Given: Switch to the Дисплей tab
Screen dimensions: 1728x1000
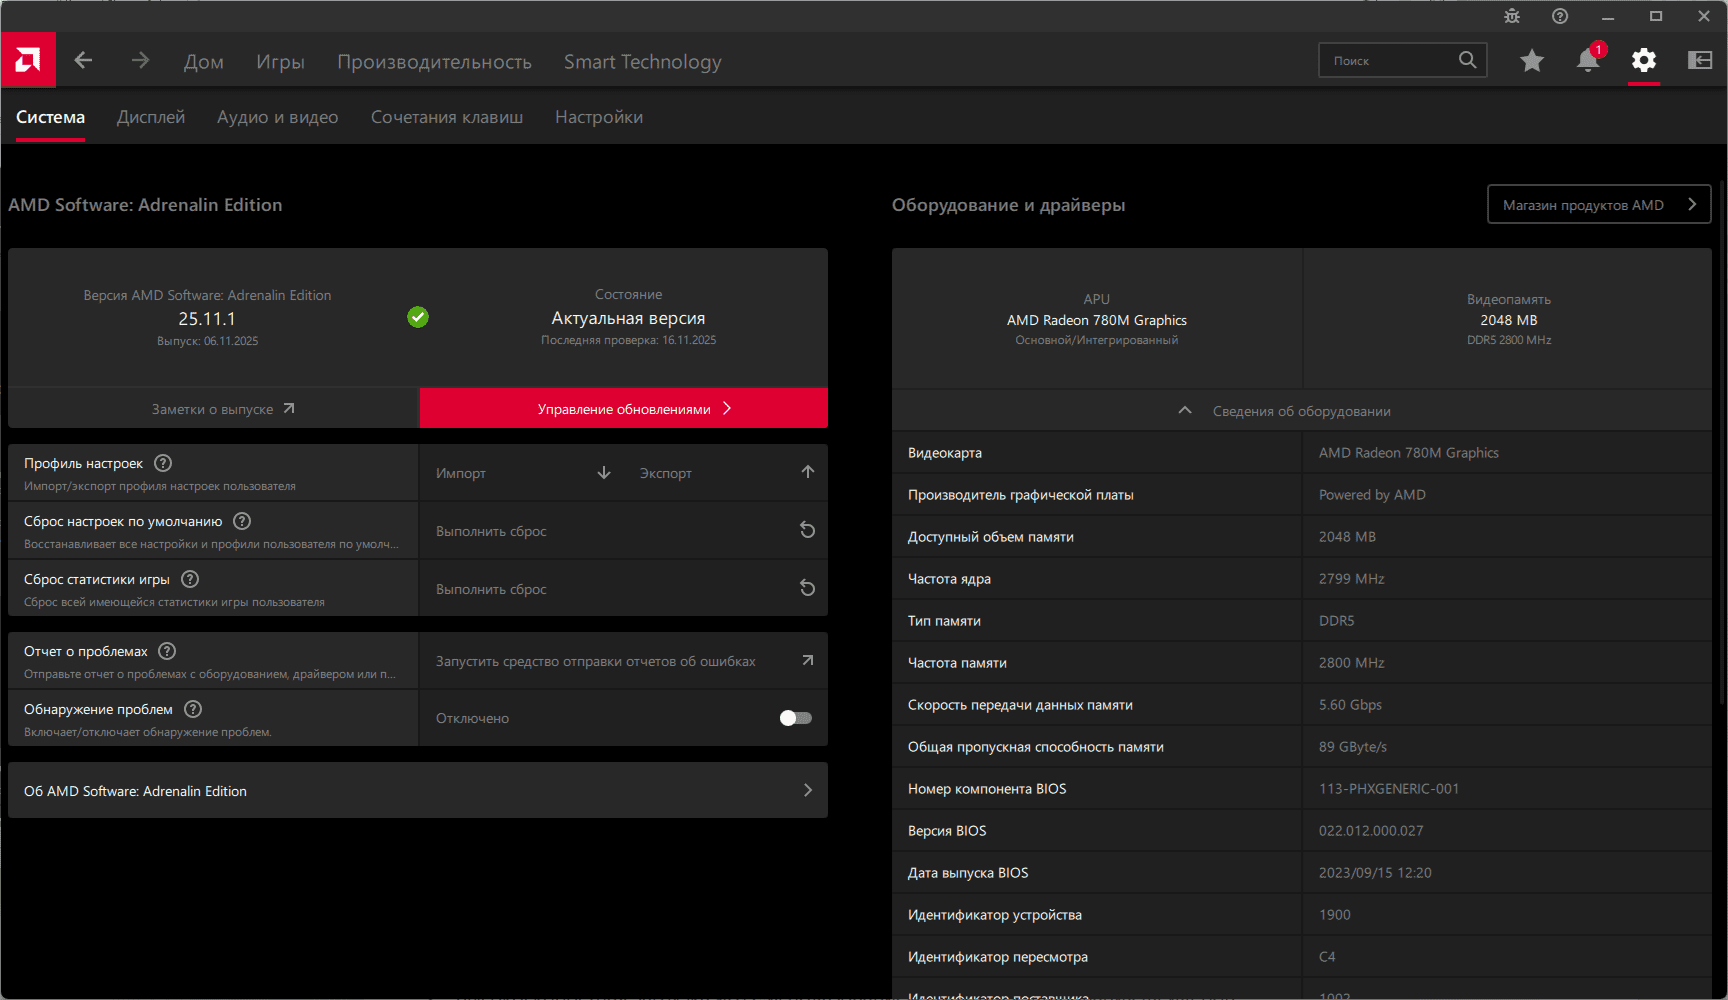Looking at the screenshot, I should 151,117.
